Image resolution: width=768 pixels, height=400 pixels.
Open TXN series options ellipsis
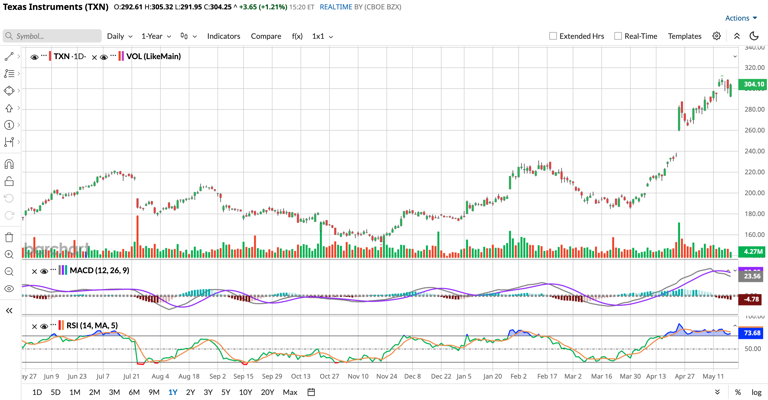44,55
